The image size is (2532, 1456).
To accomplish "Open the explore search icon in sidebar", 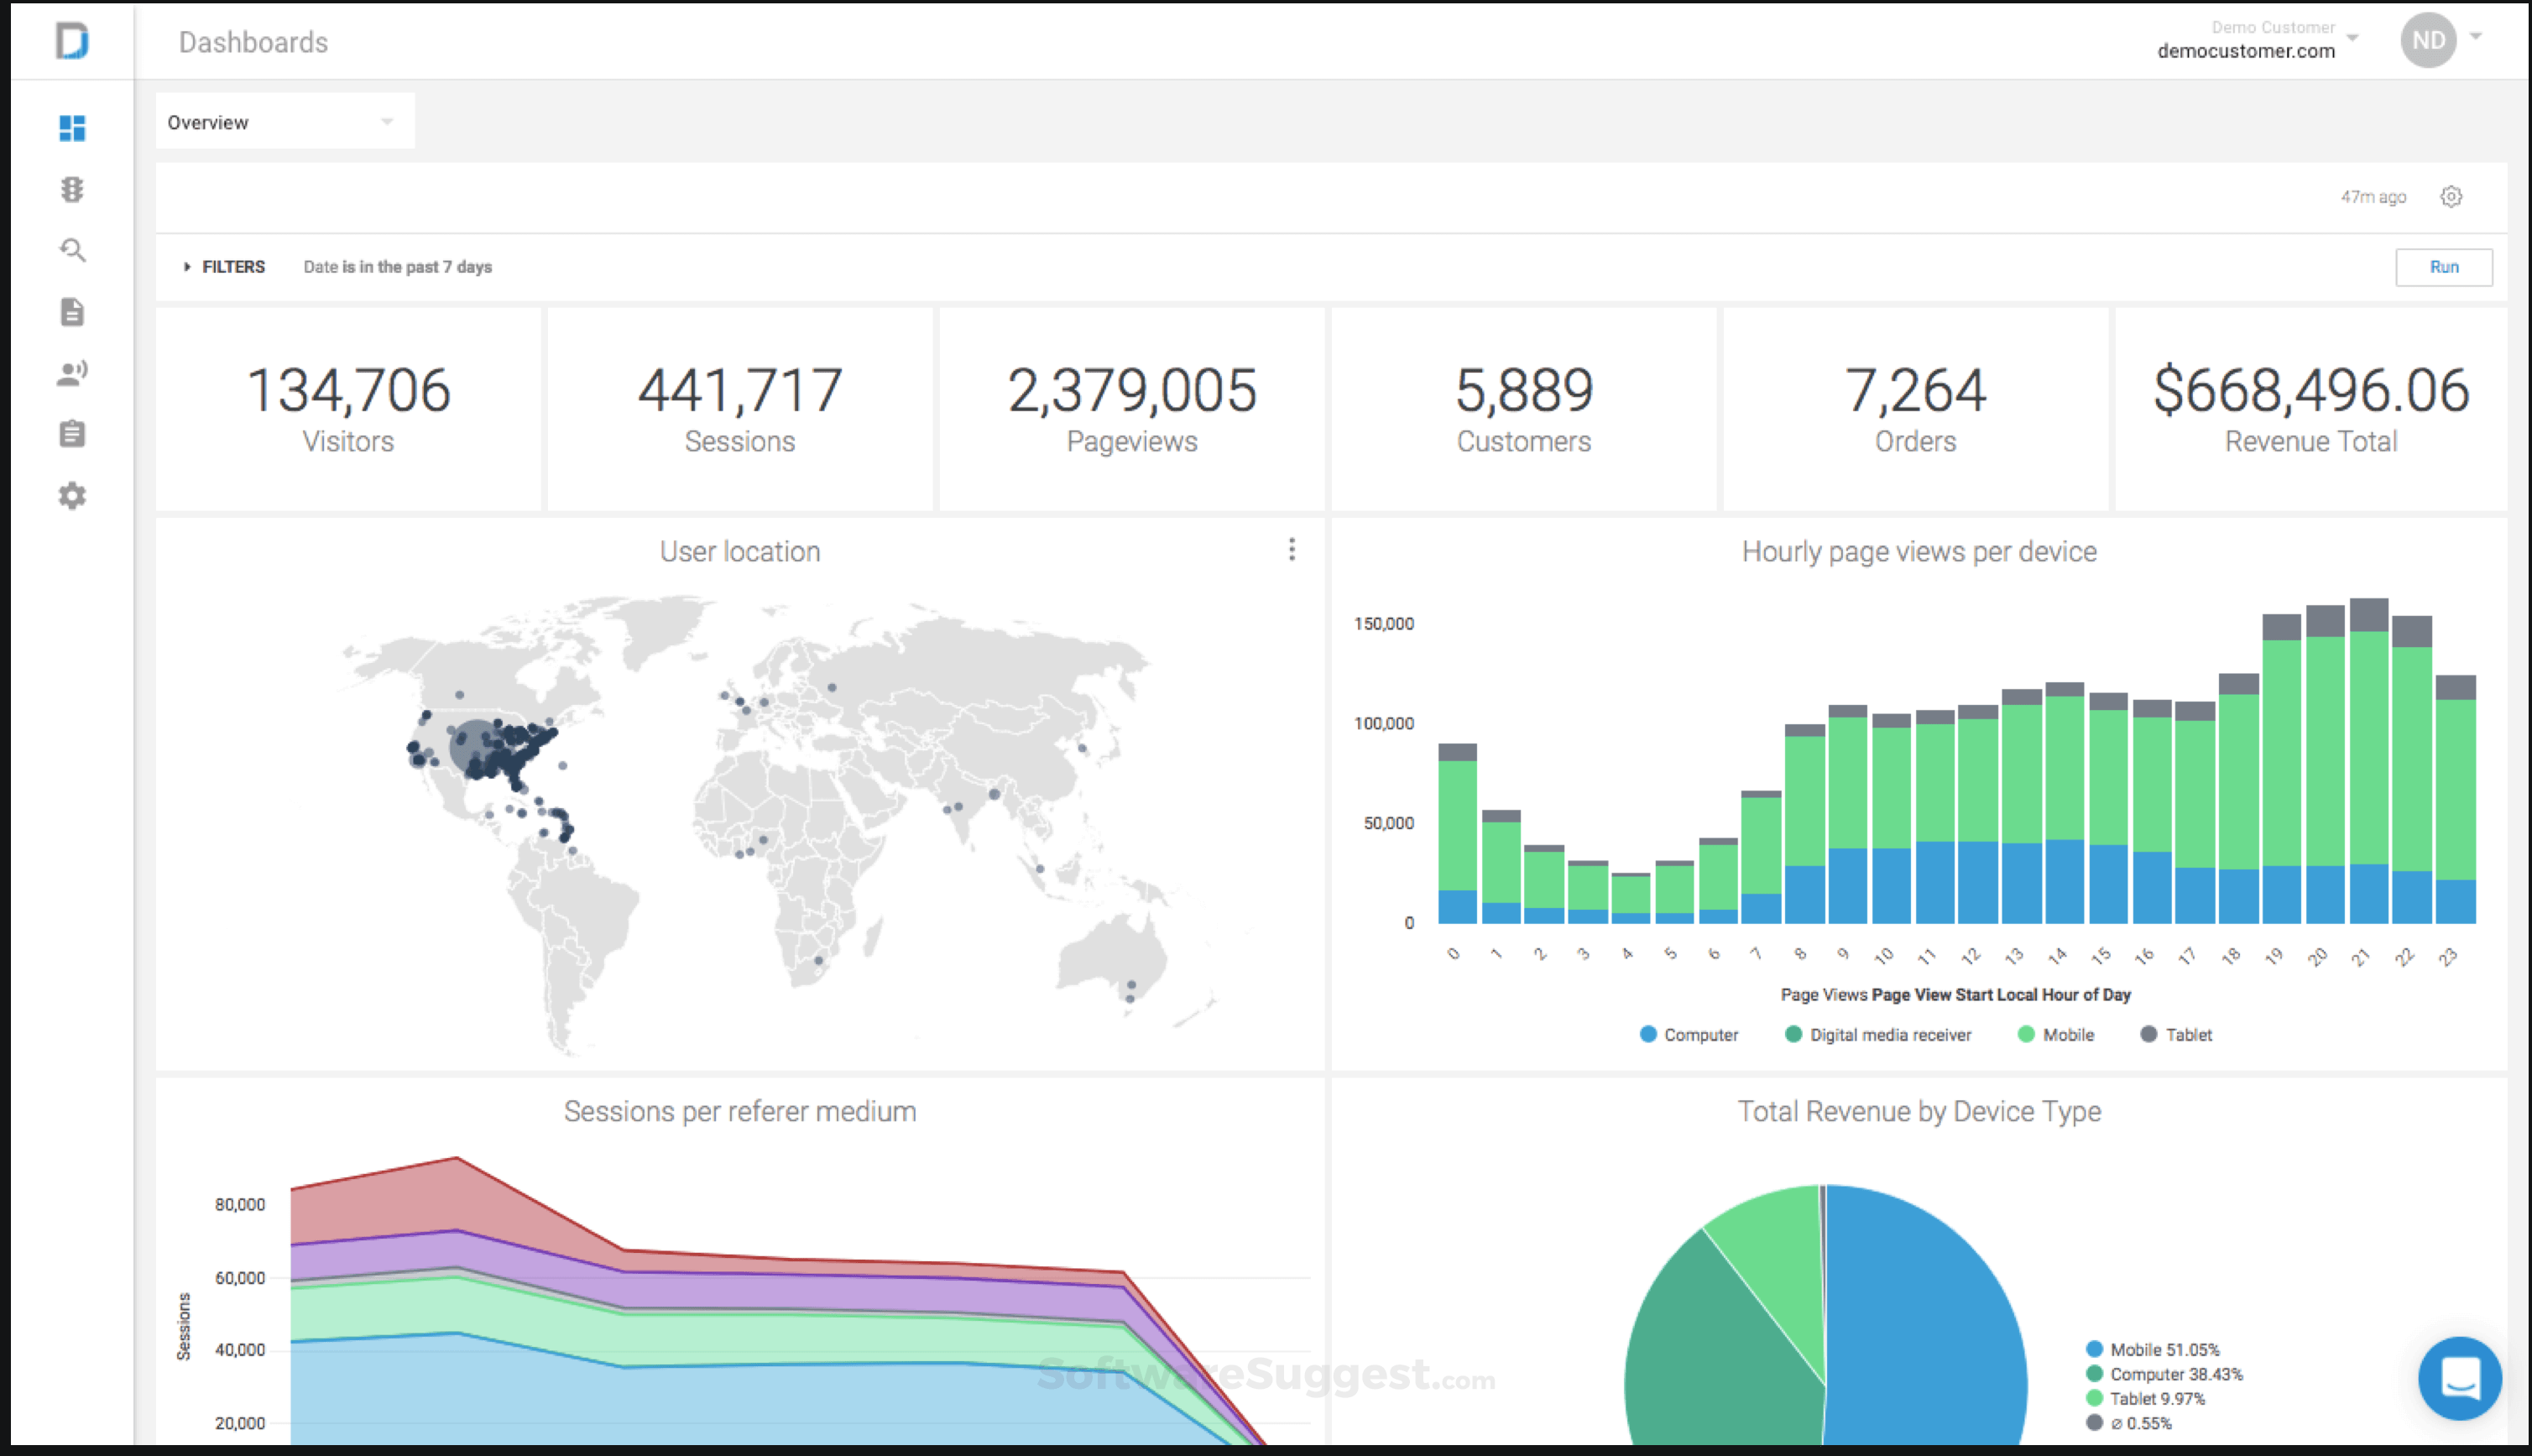I will pos(72,250).
